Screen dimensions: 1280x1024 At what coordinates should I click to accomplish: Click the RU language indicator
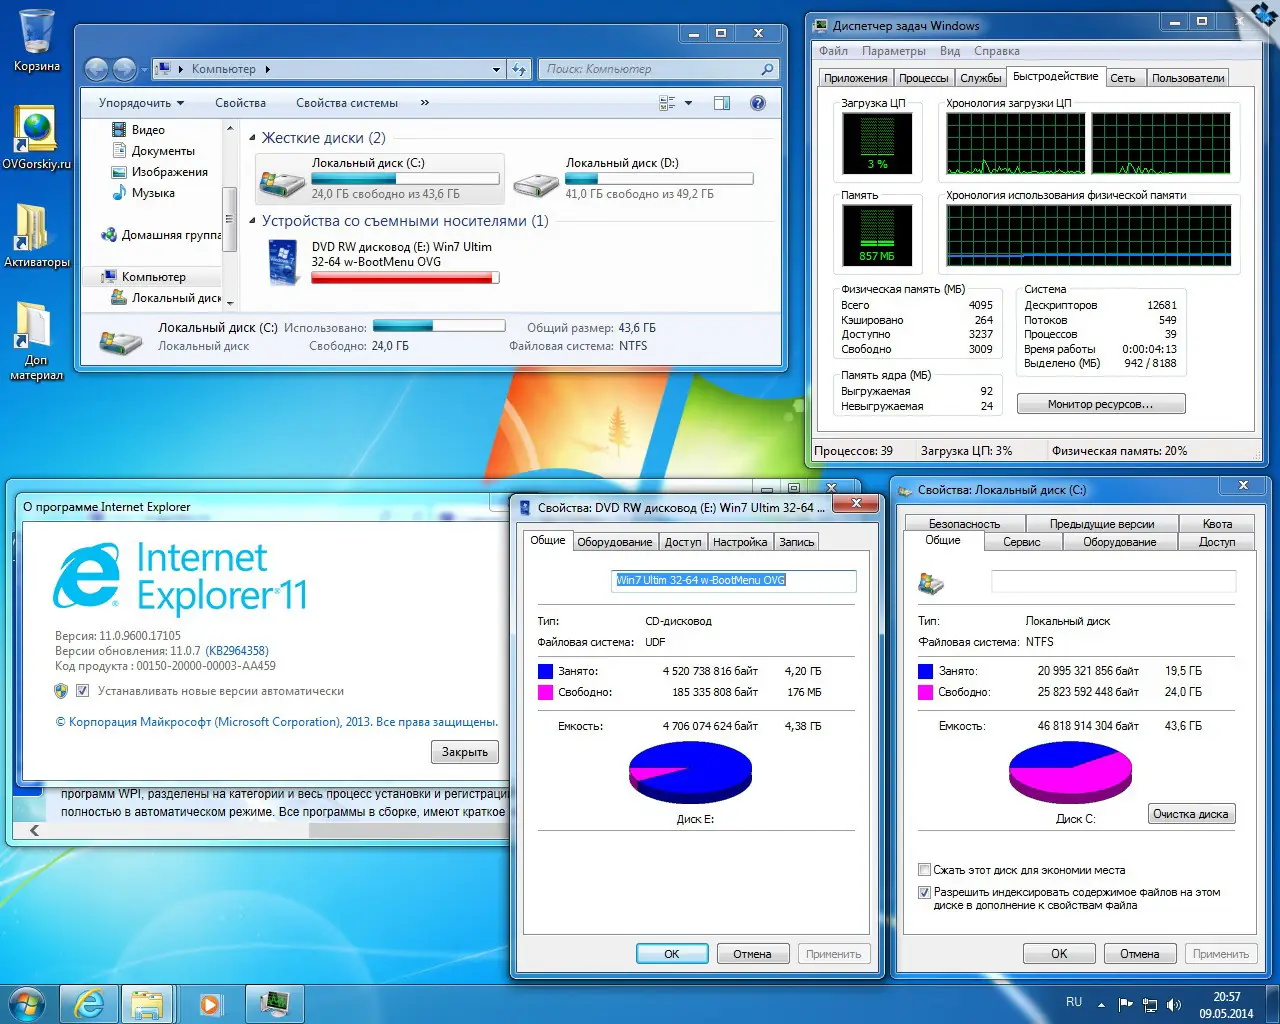[1074, 1002]
